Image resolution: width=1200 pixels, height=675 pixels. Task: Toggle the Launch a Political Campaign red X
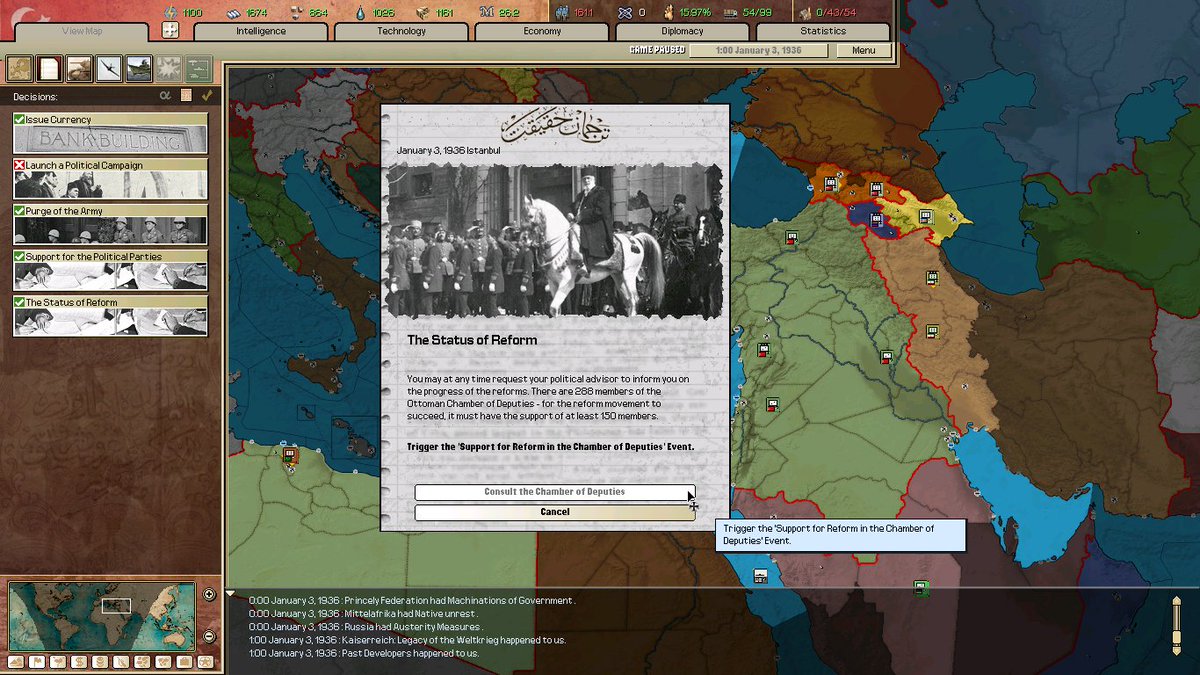(20, 166)
